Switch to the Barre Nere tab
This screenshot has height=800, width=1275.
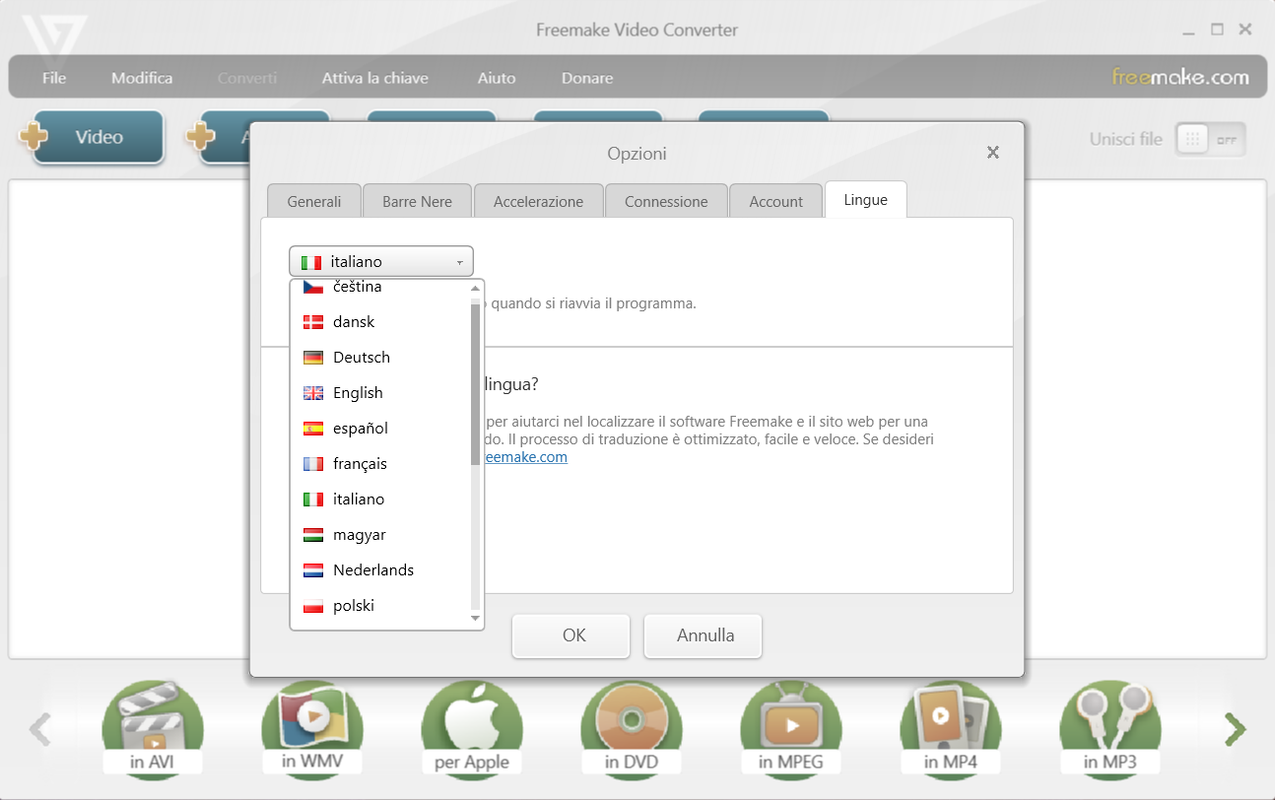tap(417, 201)
